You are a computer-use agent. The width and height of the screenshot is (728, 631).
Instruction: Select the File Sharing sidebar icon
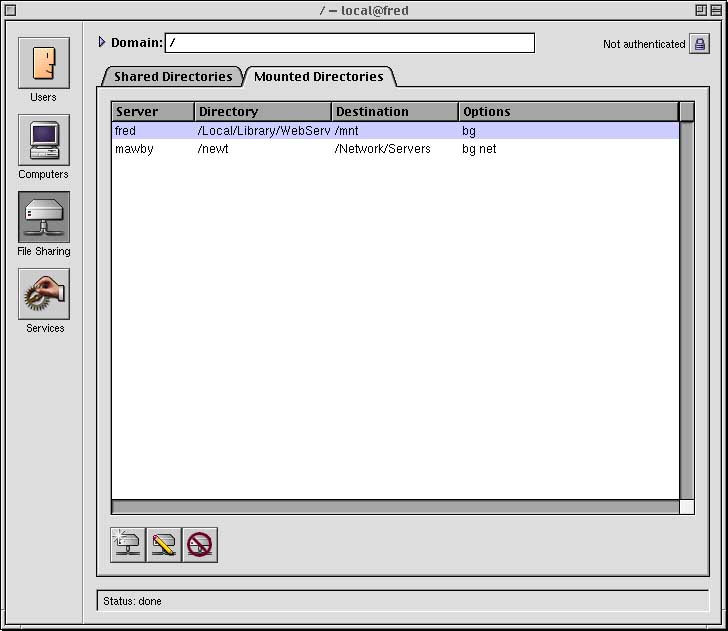(44, 217)
